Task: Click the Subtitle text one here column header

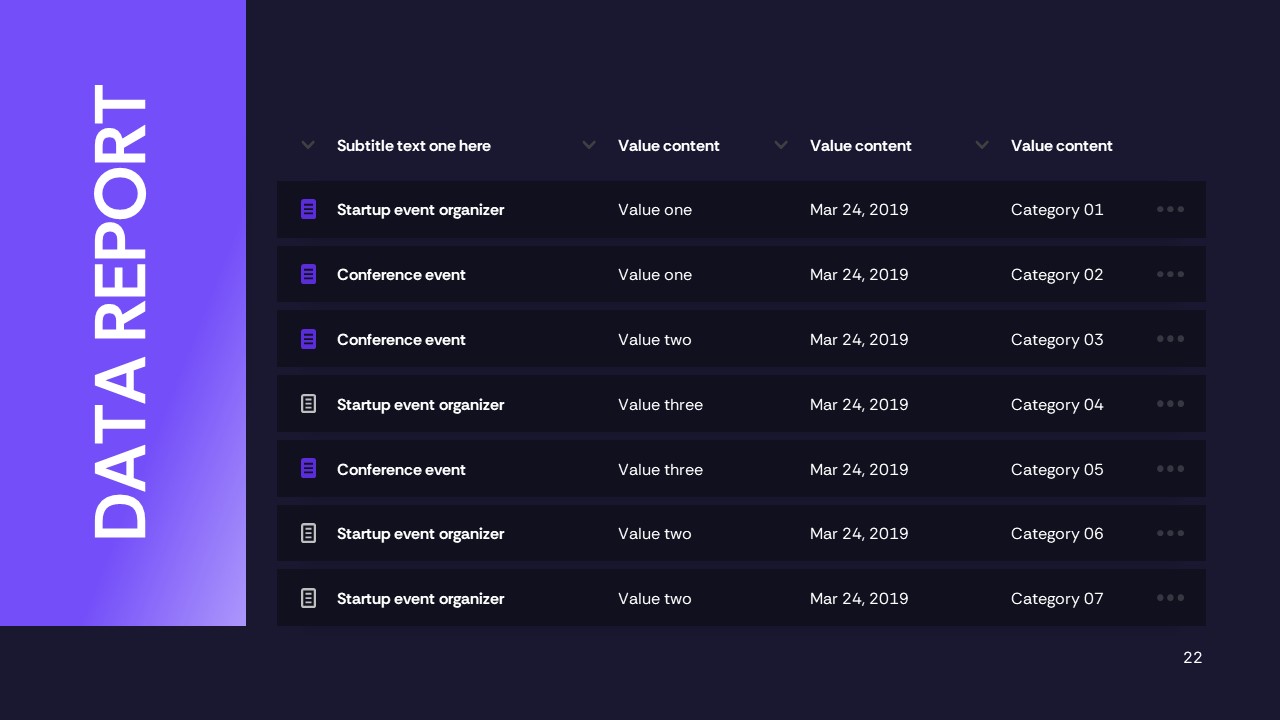Action: click(413, 146)
